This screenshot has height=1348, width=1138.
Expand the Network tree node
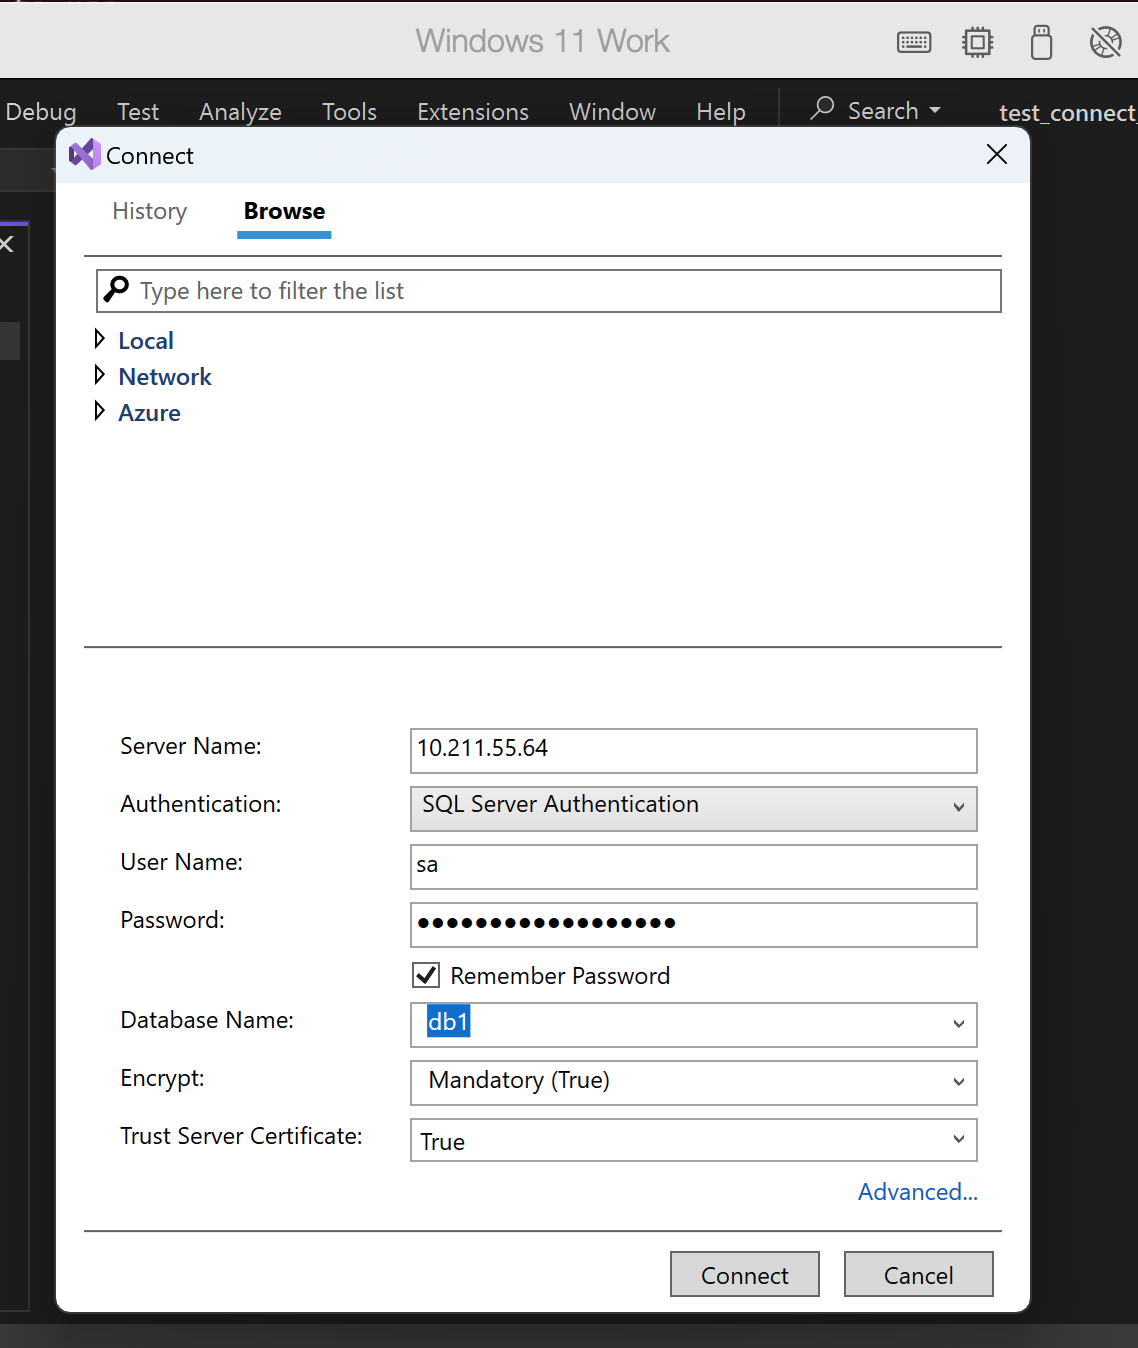coord(99,376)
